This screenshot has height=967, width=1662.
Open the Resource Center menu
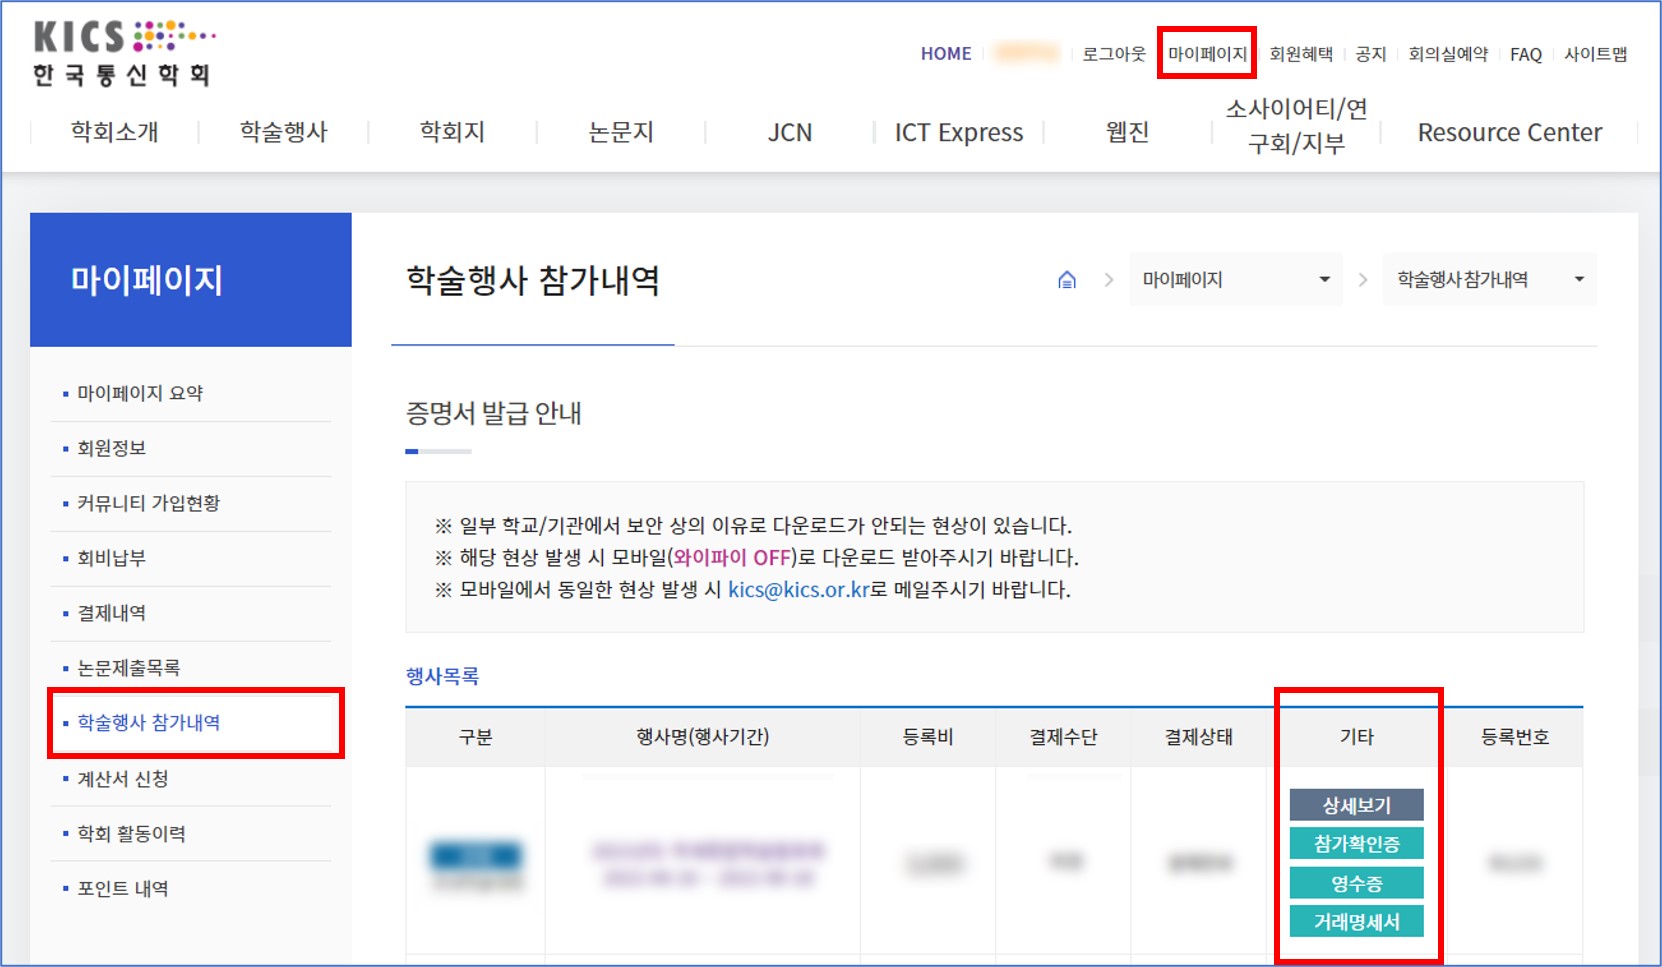tap(1509, 132)
